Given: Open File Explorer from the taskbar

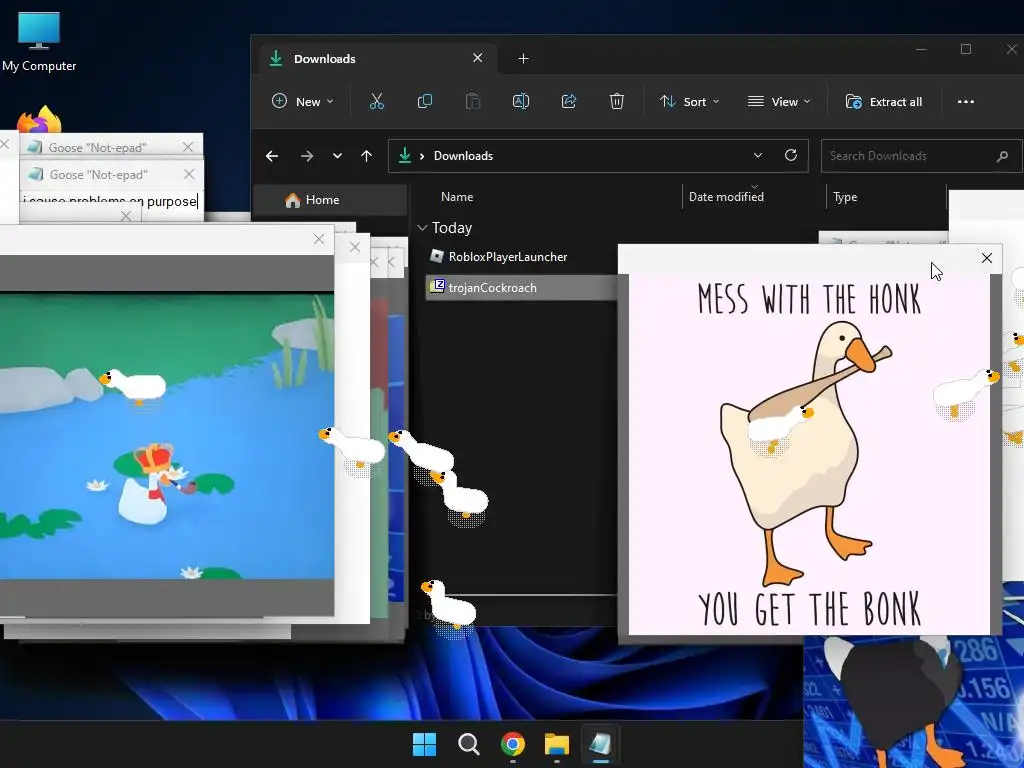Looking at the screenshot, I should 557,744.
